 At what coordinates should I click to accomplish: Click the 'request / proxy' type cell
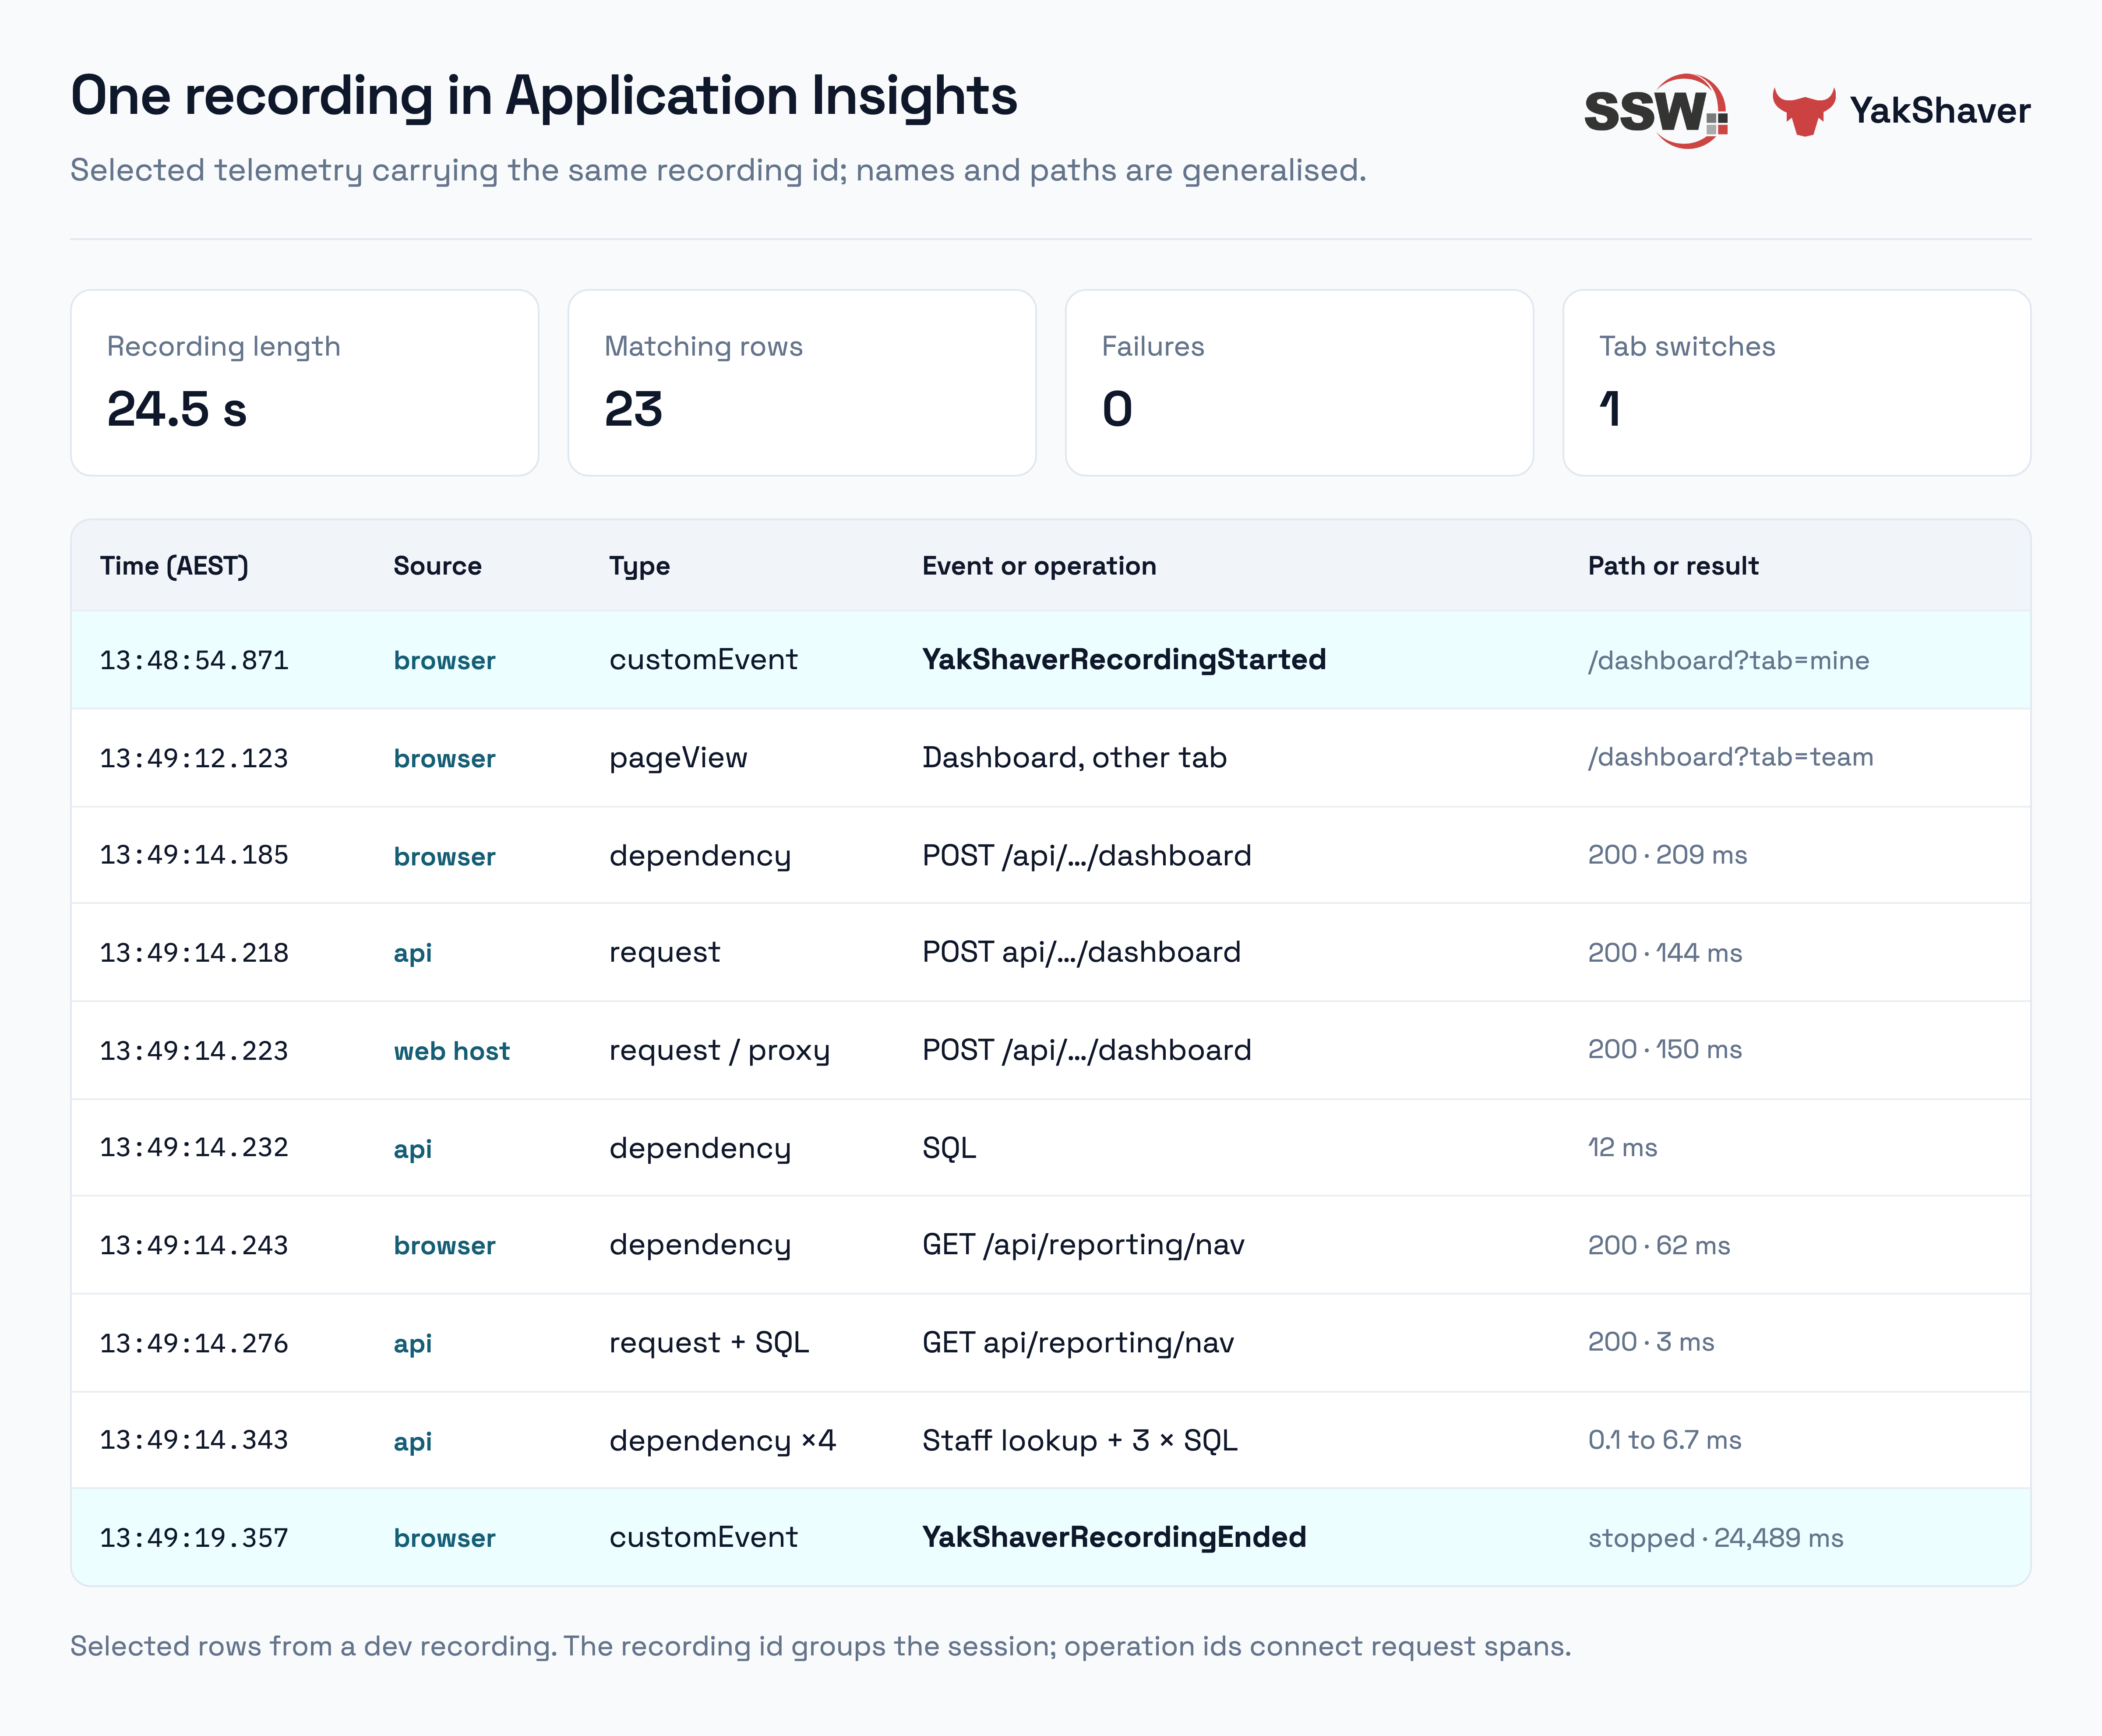[x=719, y=1051]
